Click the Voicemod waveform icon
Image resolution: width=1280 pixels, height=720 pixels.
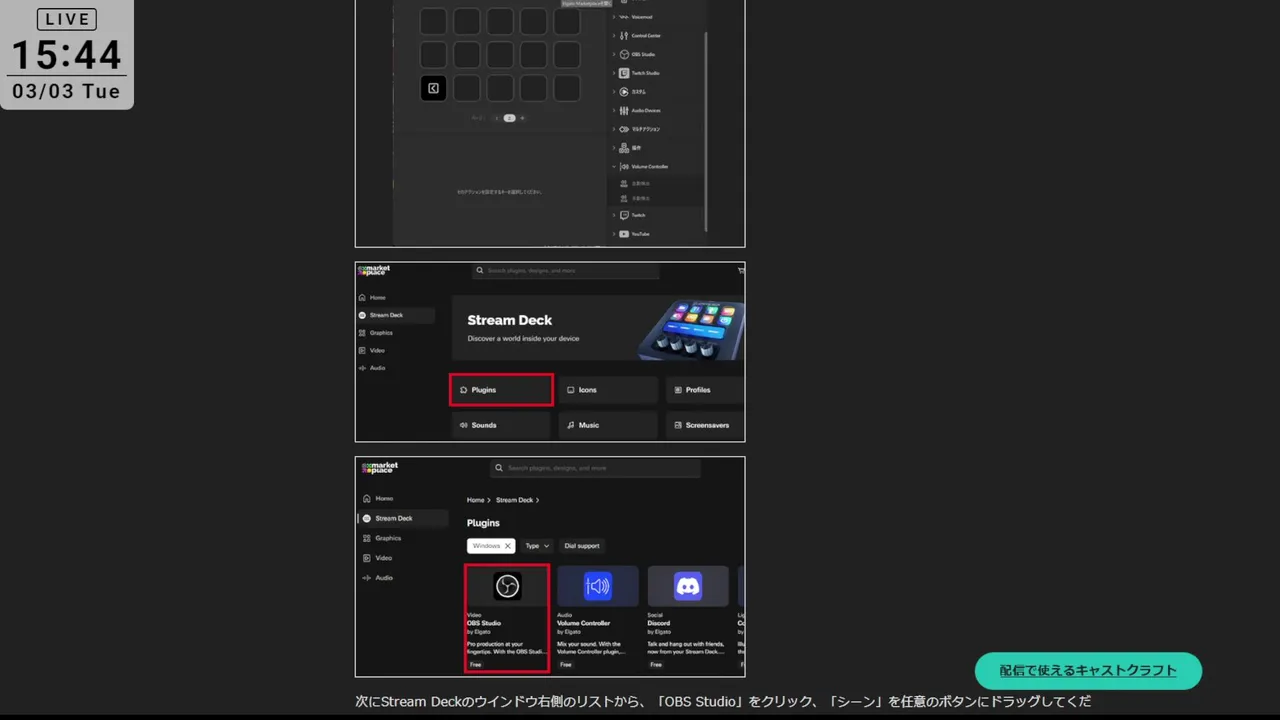click(x=624, y=17)
